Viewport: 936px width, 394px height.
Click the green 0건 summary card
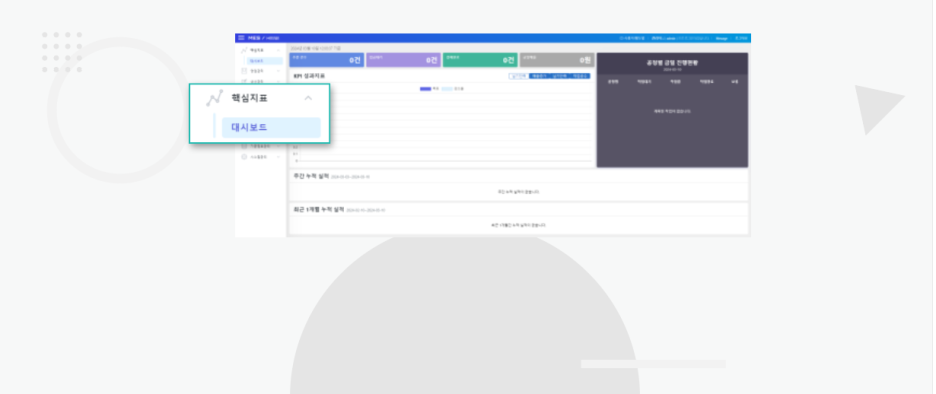click(480, 60)
